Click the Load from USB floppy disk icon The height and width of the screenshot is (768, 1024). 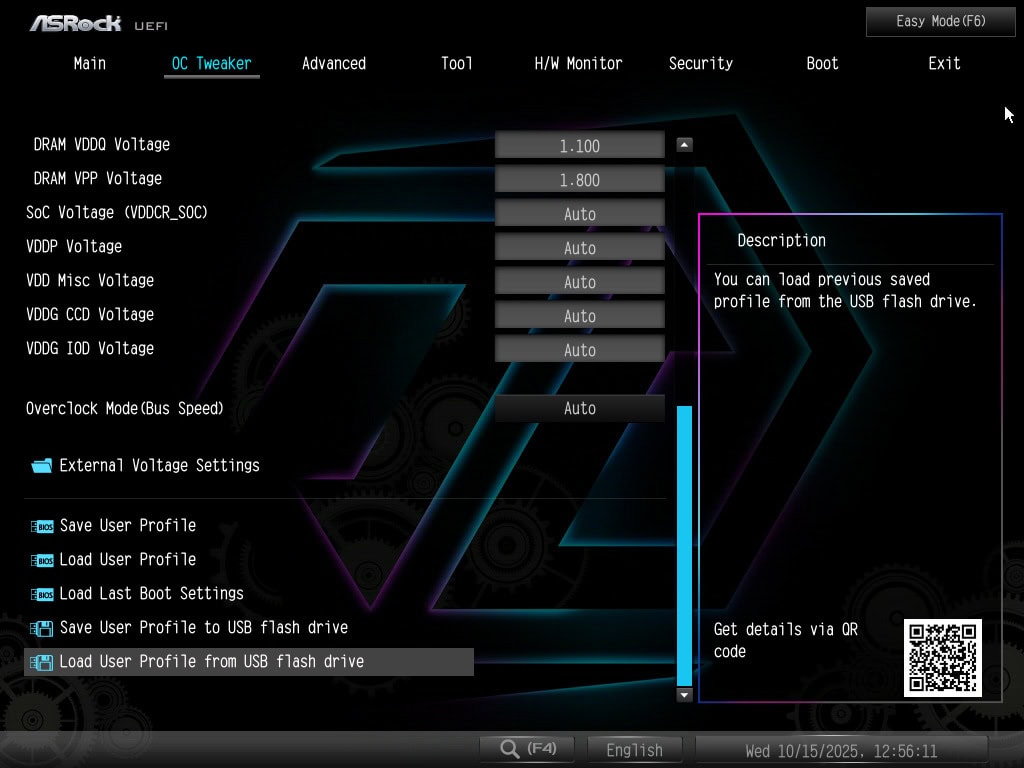click(x=42, y=662)
